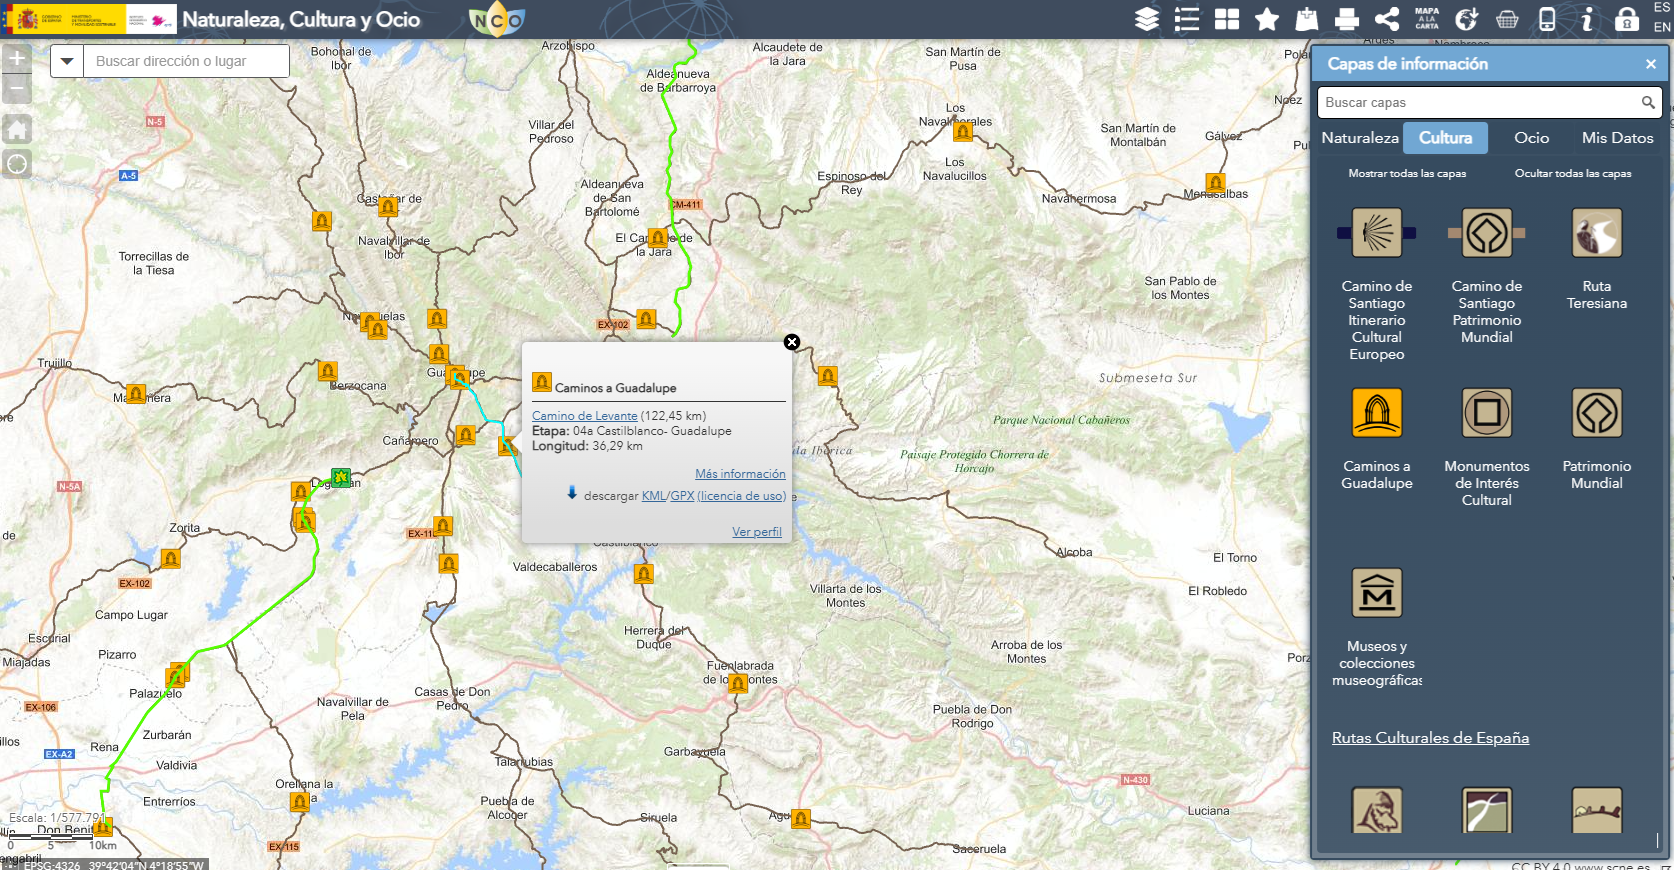Toggle the Caminos a Guadalupe layer icon
Image resolution: width=1674 pixels, height=870 pixels.
(1377, 413)
